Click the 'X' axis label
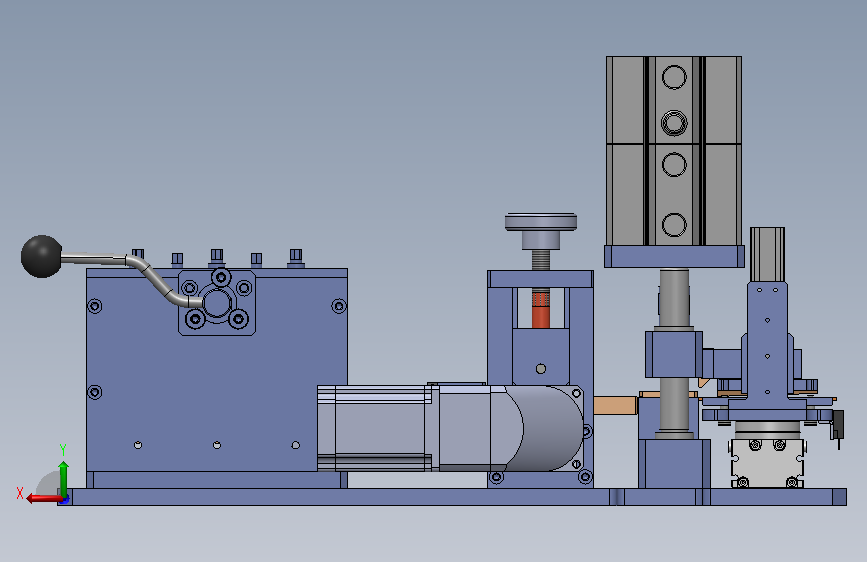The image size is (867, 562). pos(20,493)
